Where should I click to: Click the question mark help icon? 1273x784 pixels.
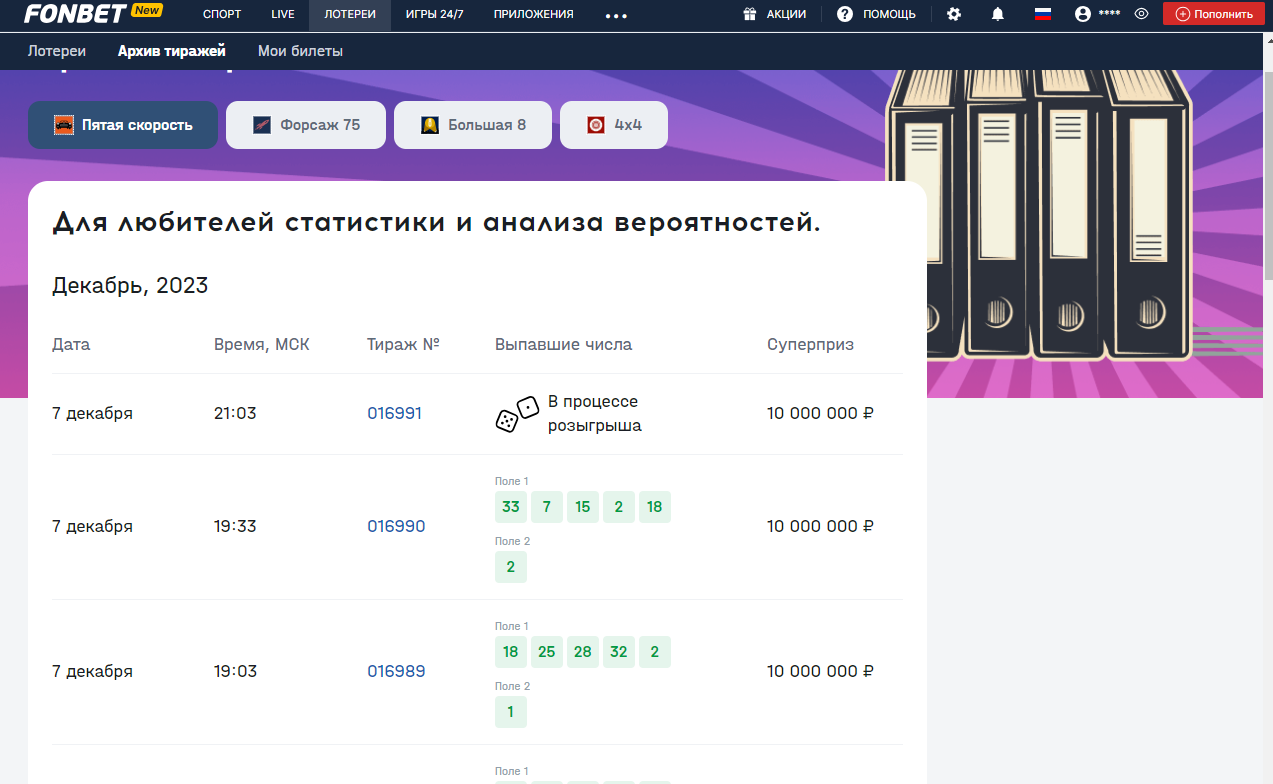click(845, 14)
